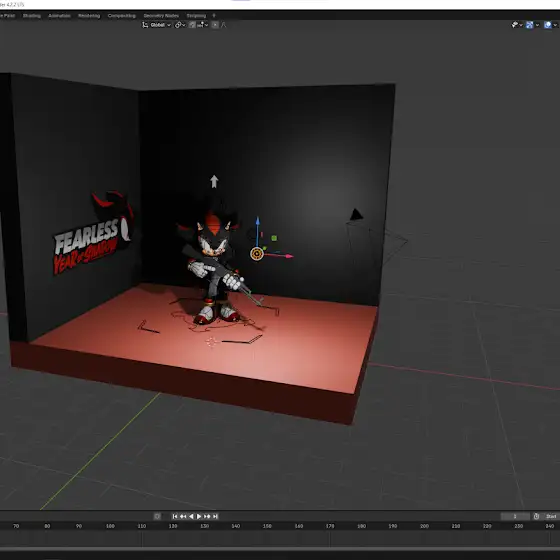The width and height of the screenshot is (560, 560).
Task: Open the Geometry Nodes workspace tab
Action: pyautogui.click(x=161, y=16)
